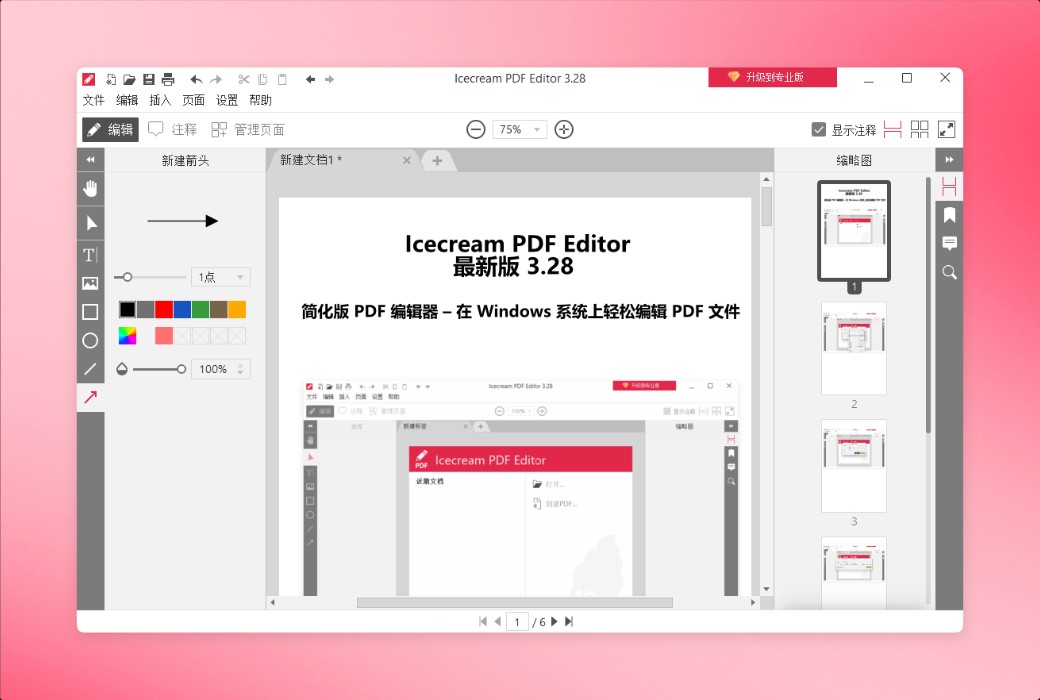
Task: Open the zoom level dropdown
Action: (x=536, y=129)
